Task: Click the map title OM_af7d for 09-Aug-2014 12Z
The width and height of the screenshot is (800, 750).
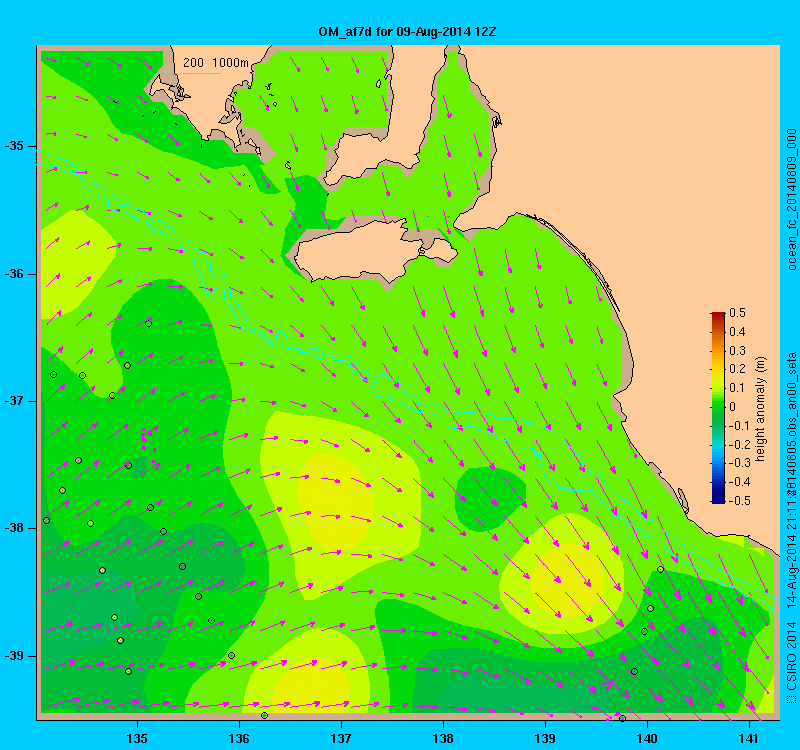Action: coord(407,32)
